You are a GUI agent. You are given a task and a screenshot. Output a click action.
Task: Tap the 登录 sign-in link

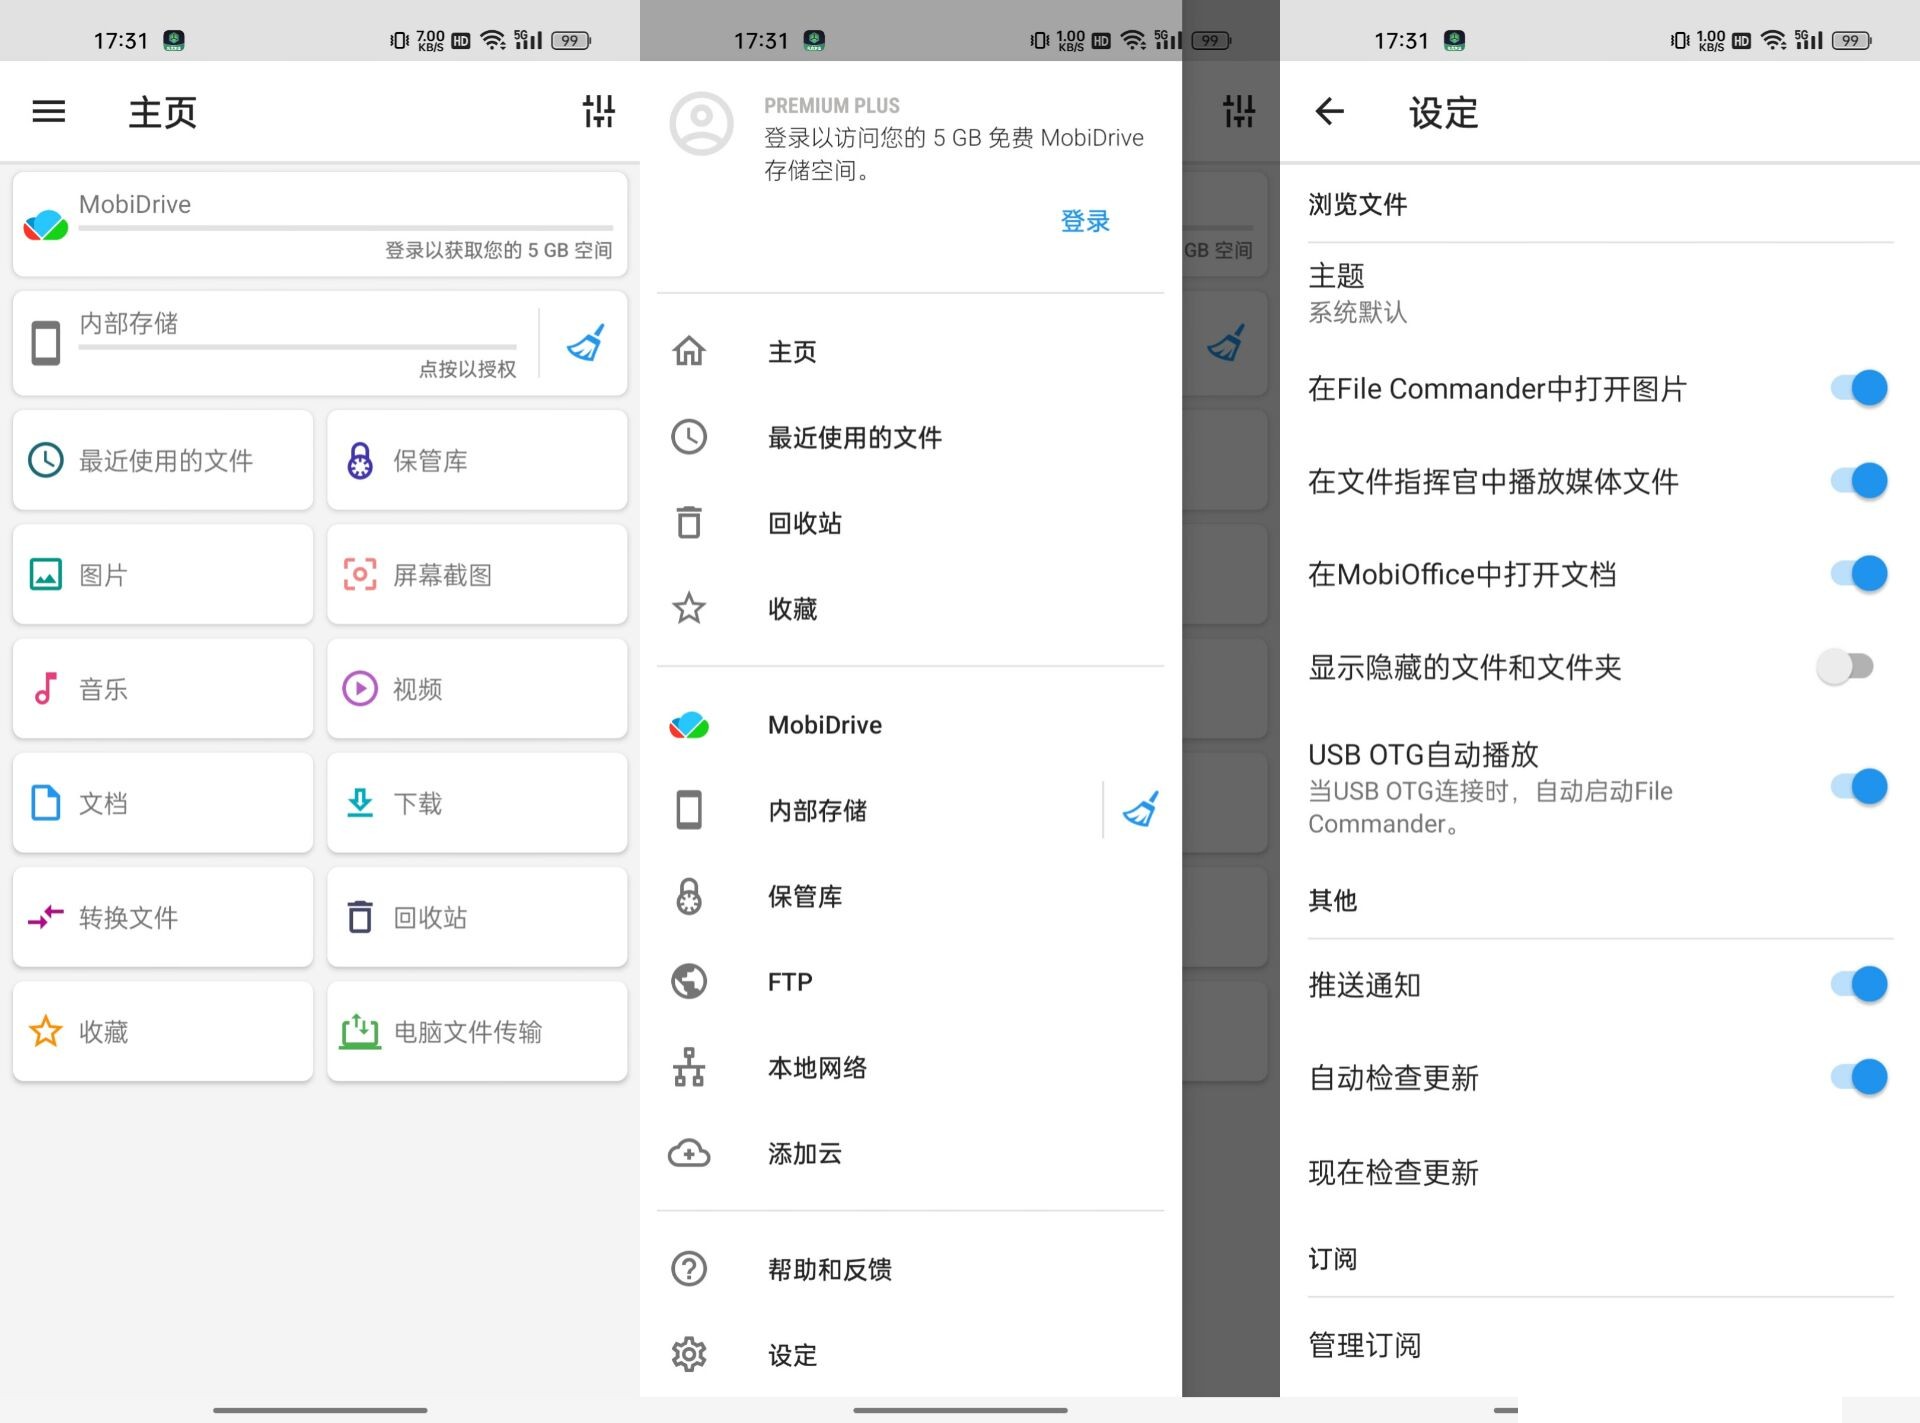(1085, 221)
